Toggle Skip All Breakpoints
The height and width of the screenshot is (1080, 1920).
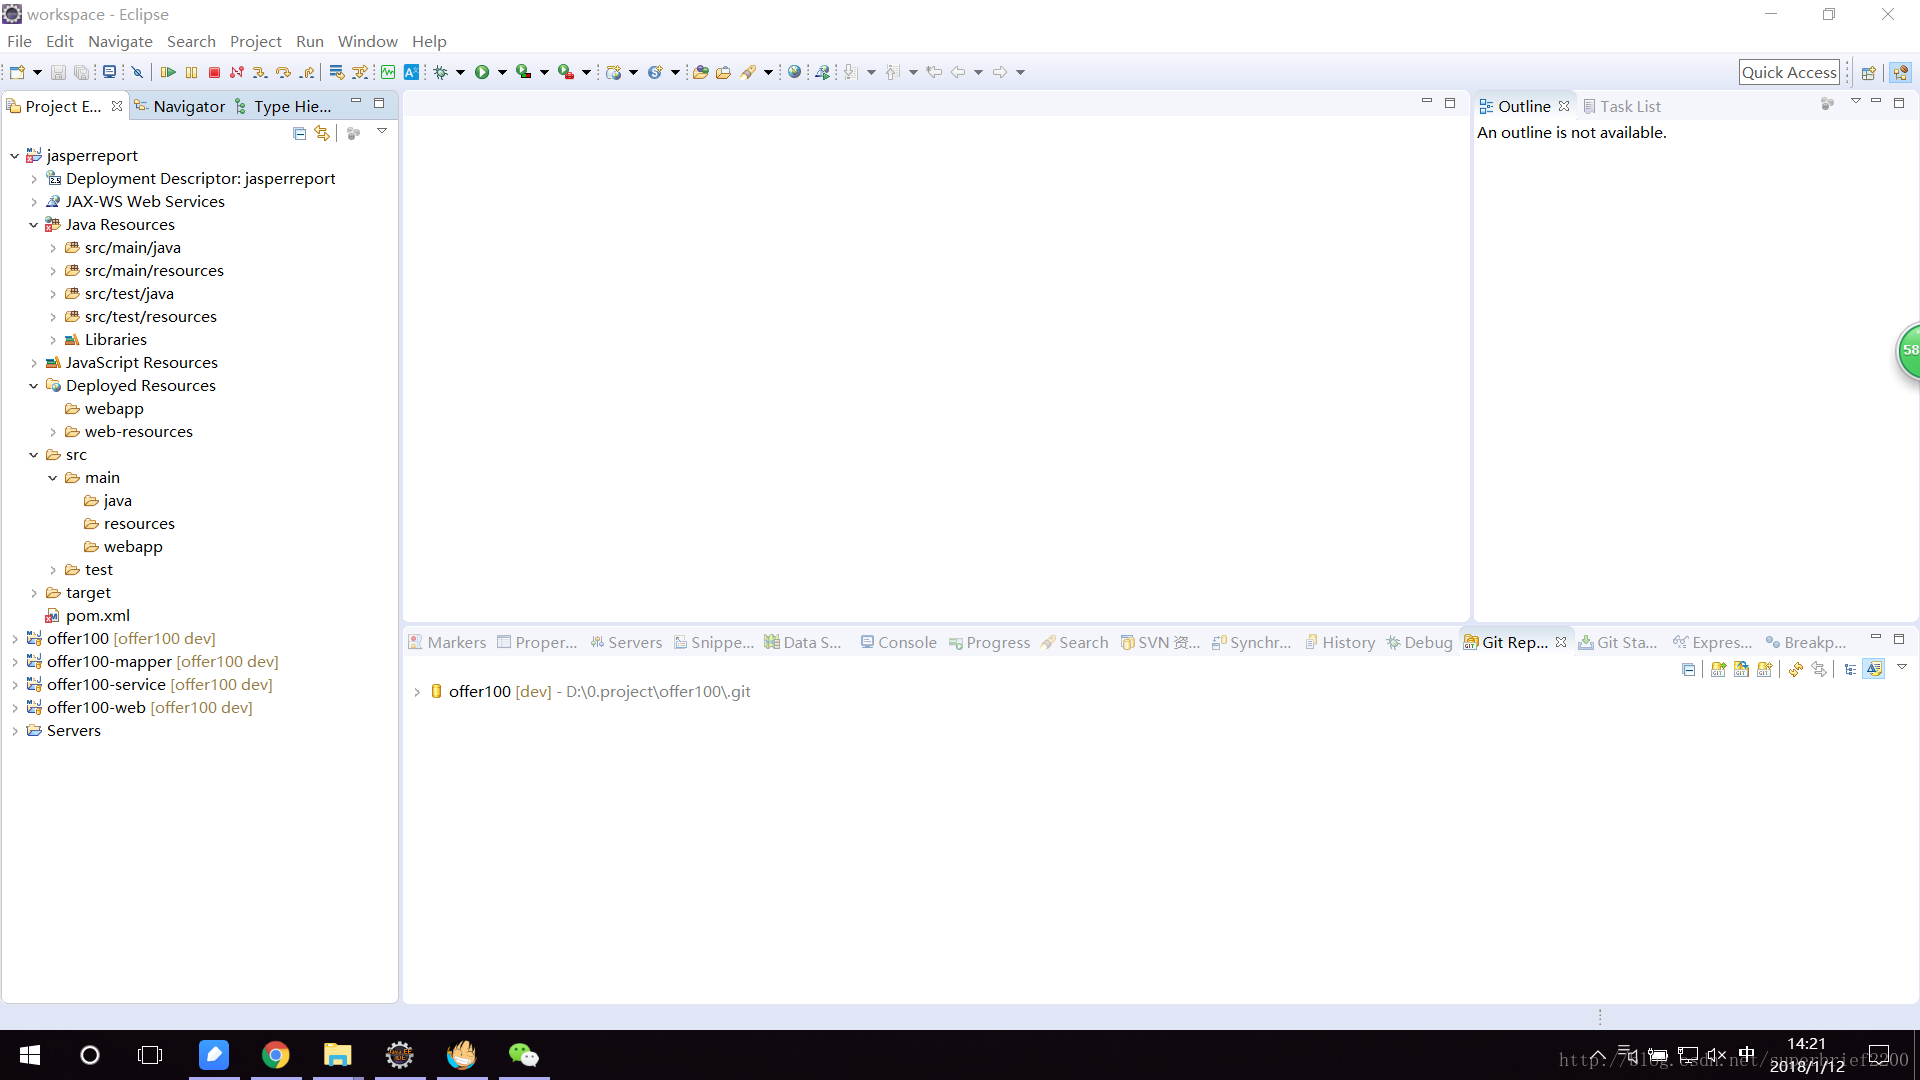coord(137,72)
